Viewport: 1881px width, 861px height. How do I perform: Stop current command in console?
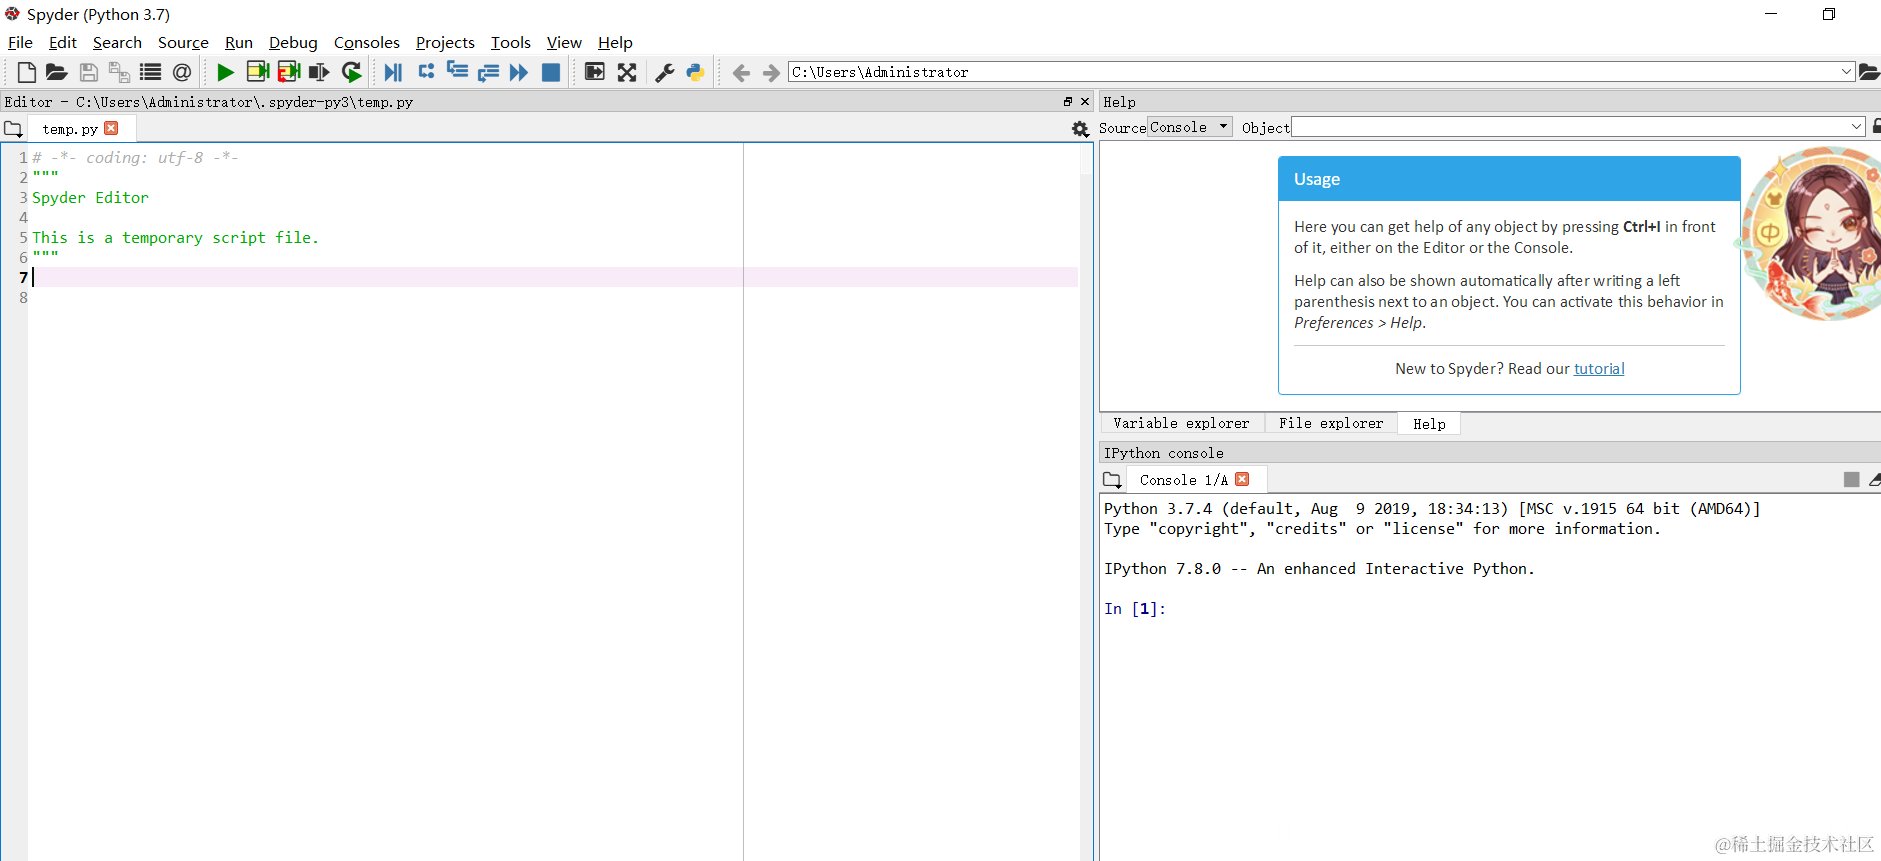(x=1852, y=480)
